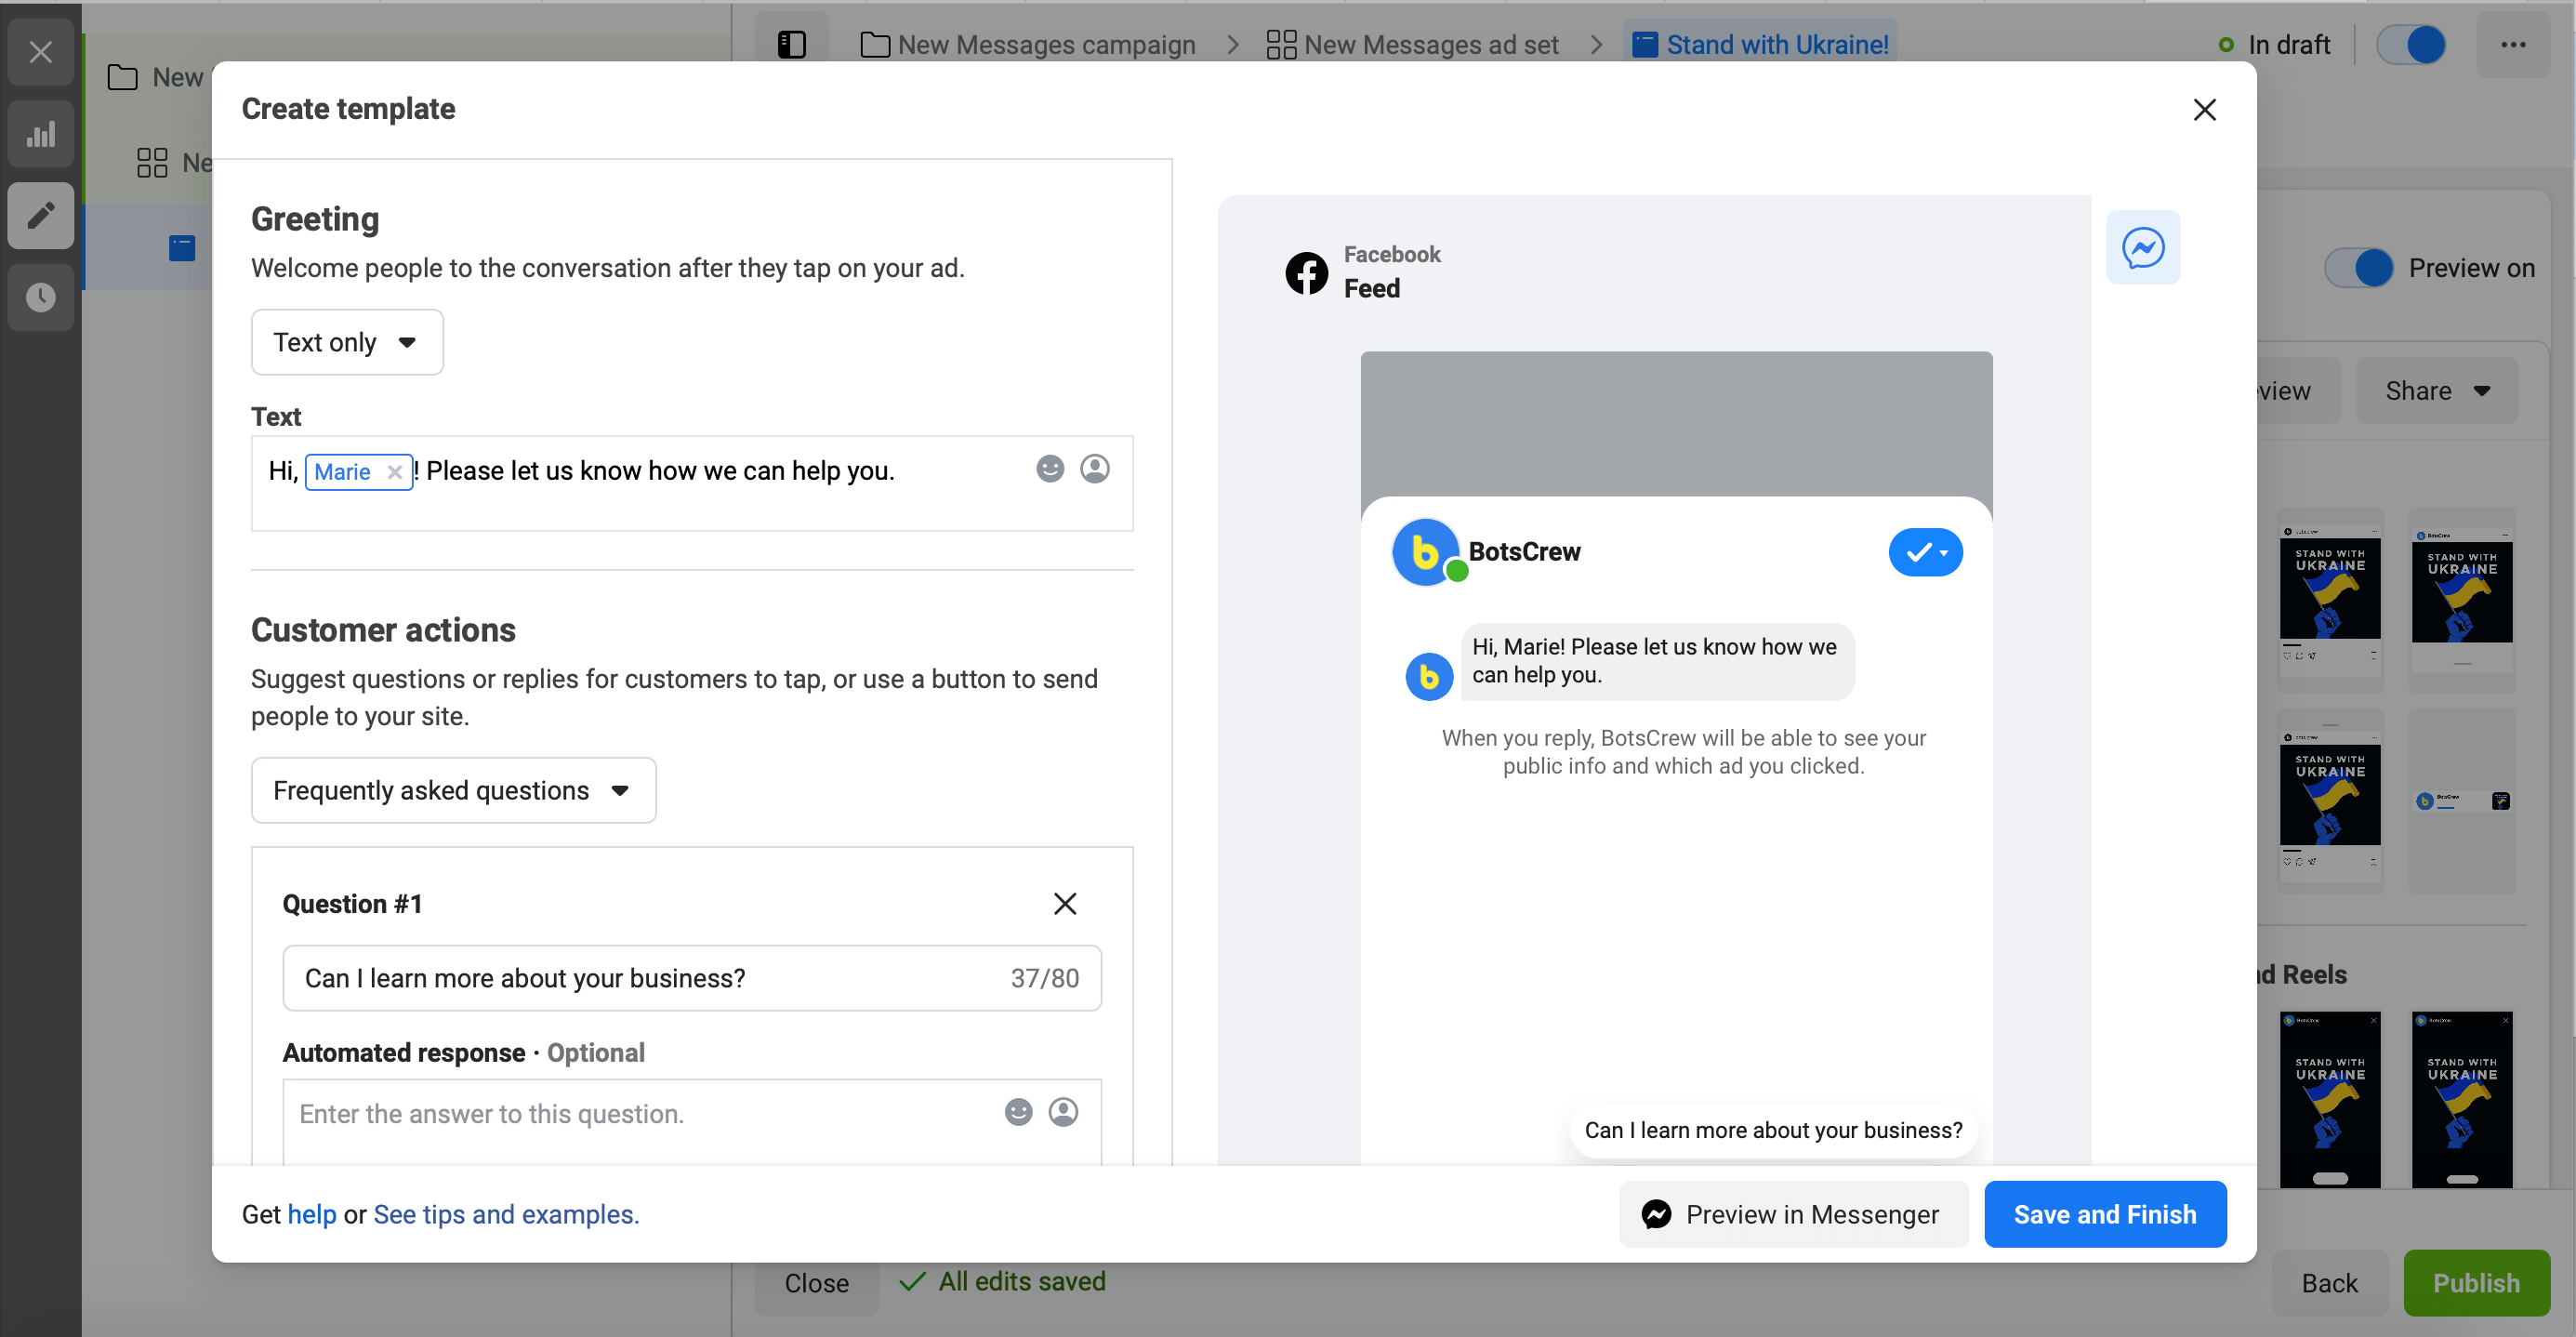Open right Reels Stand with Ukraine thumbnail

[2461, 1099]
